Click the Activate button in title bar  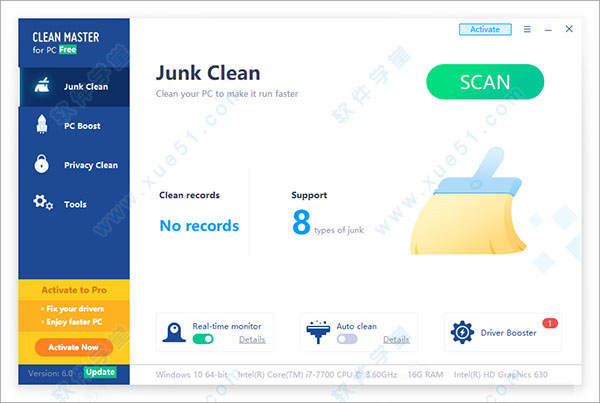pos(485,29)
